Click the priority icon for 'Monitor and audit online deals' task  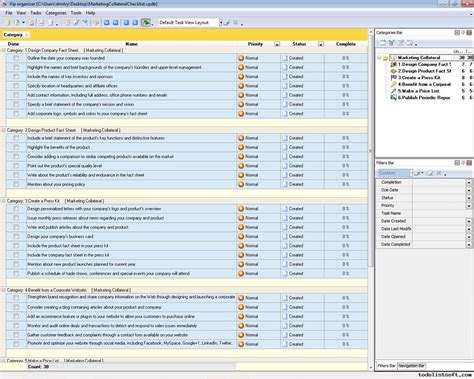241,326
